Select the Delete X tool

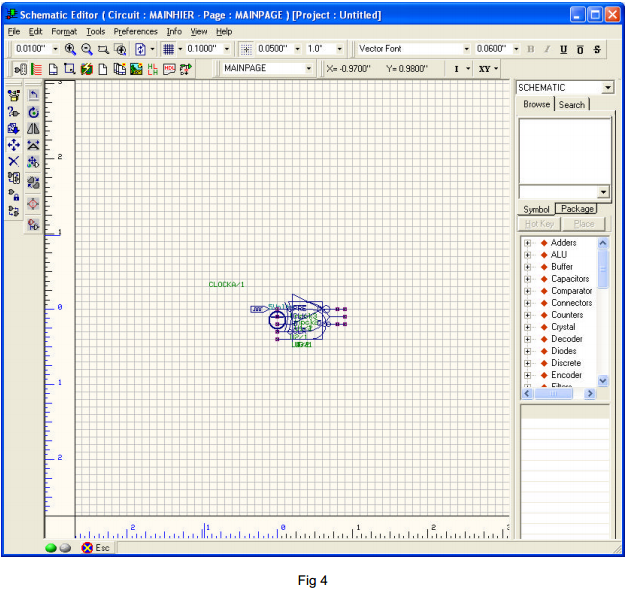point(14,161)
